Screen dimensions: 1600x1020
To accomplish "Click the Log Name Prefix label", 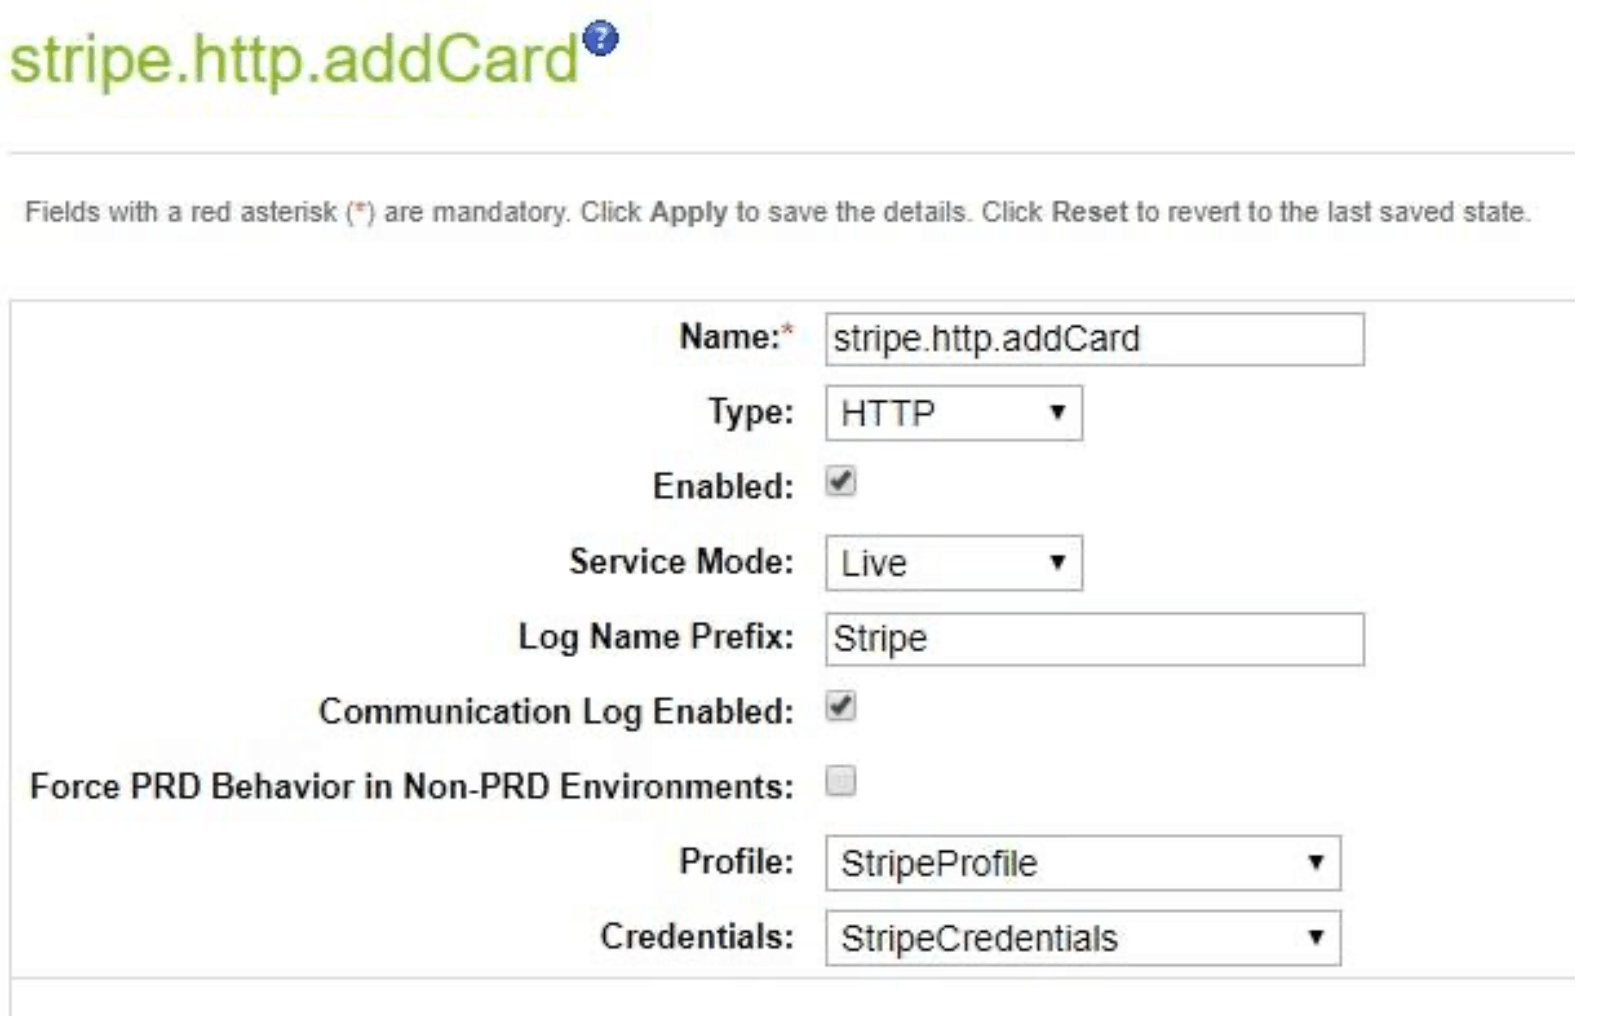I will (x=656, y=637).
